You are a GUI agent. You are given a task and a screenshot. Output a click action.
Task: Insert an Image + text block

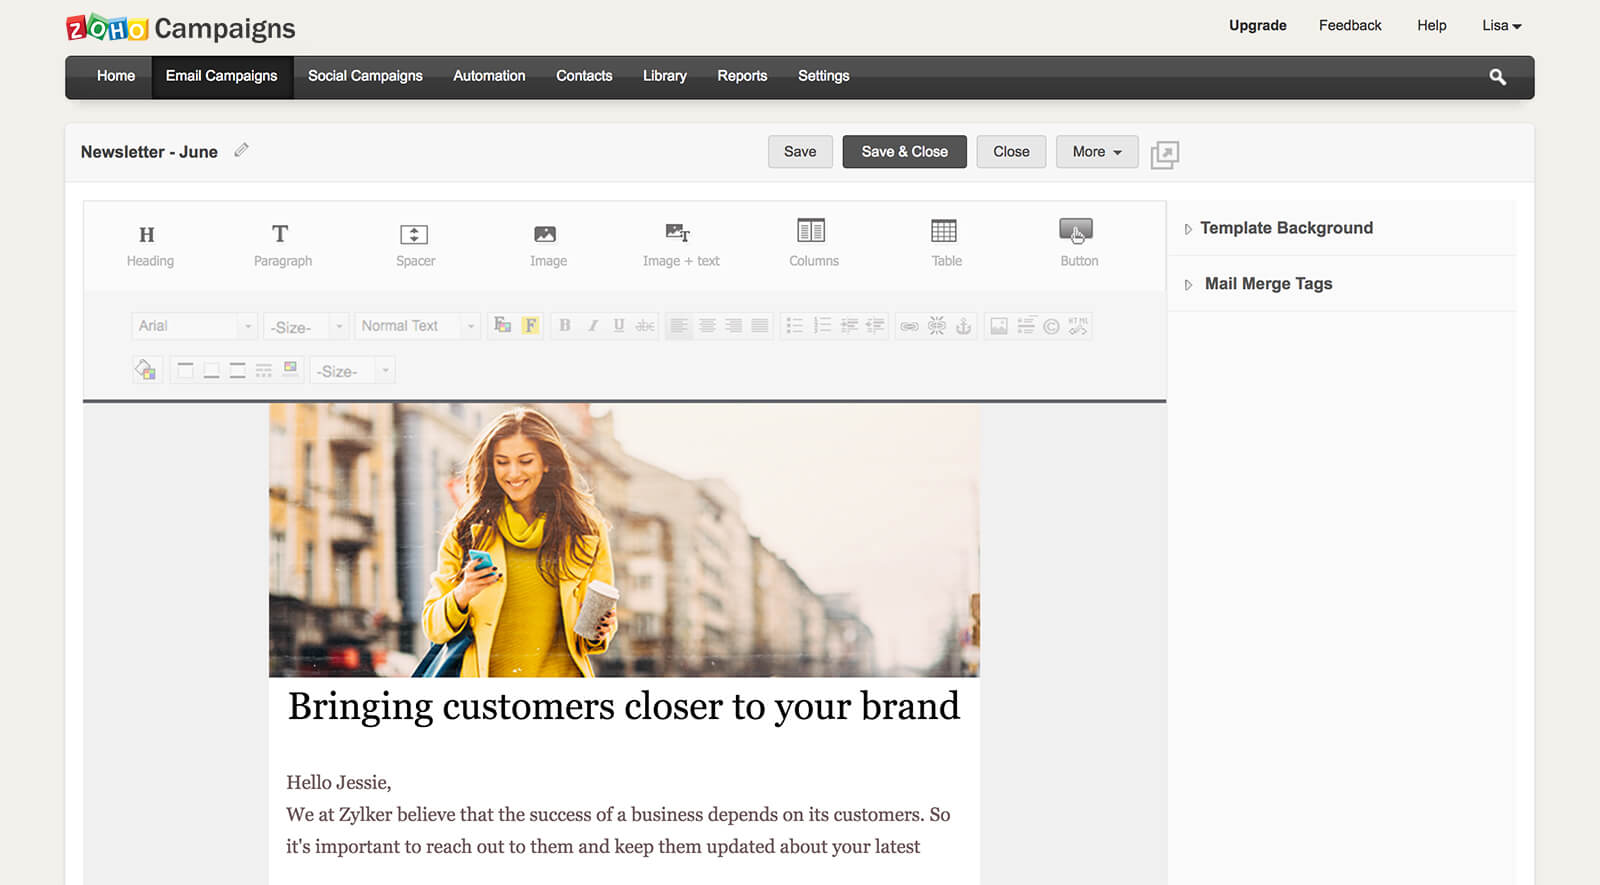680,244
